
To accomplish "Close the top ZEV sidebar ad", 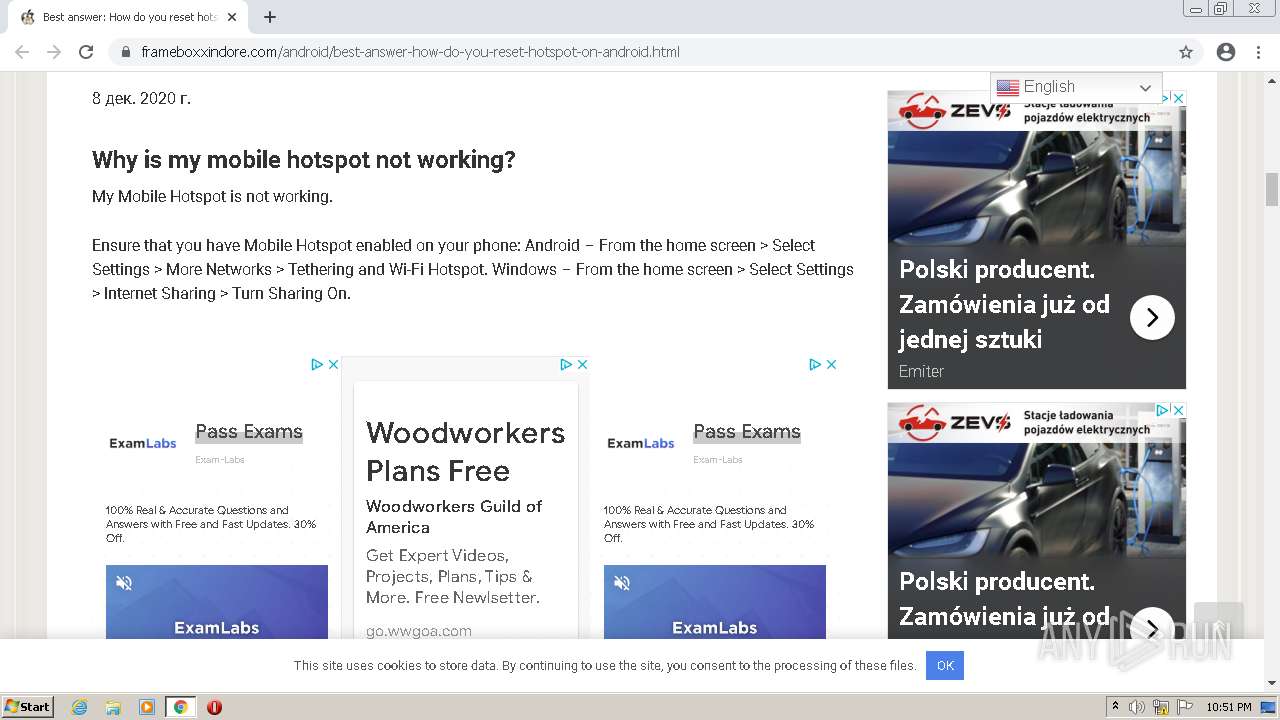I will click(x=1179, y=98).
